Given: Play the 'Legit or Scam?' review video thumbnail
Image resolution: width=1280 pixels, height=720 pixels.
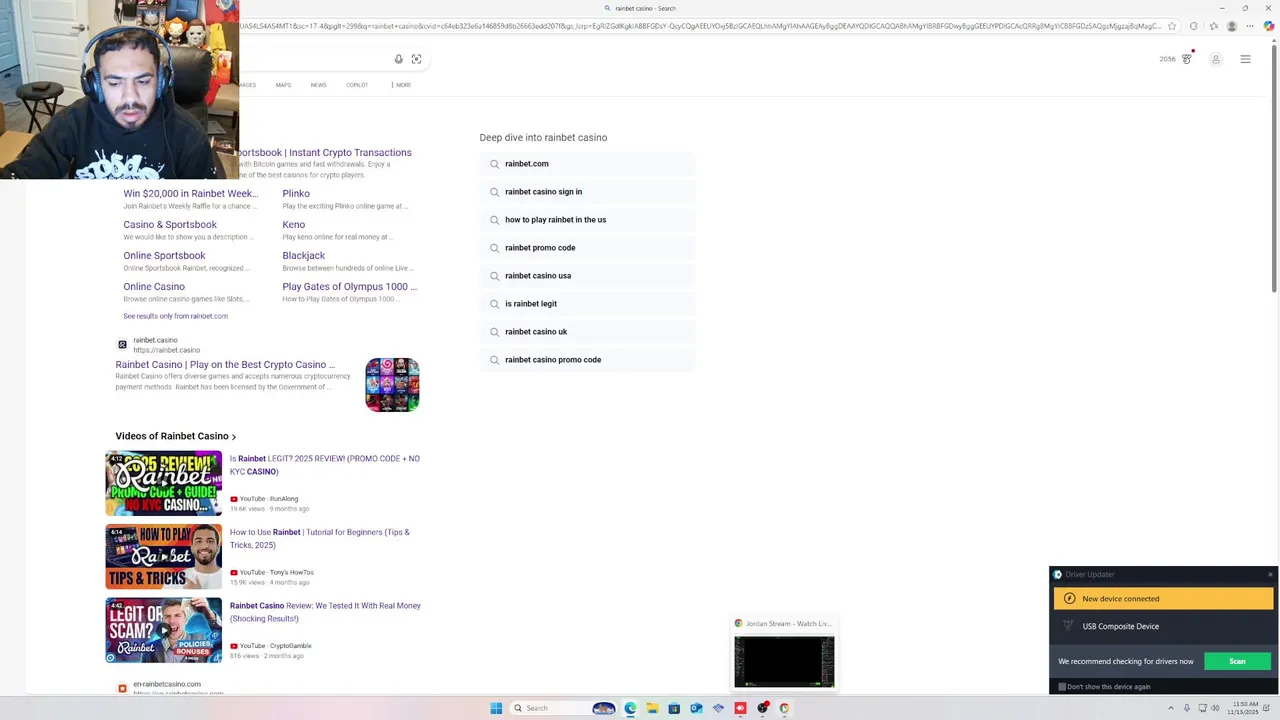Looking at the screenshot, I should 164,630.
